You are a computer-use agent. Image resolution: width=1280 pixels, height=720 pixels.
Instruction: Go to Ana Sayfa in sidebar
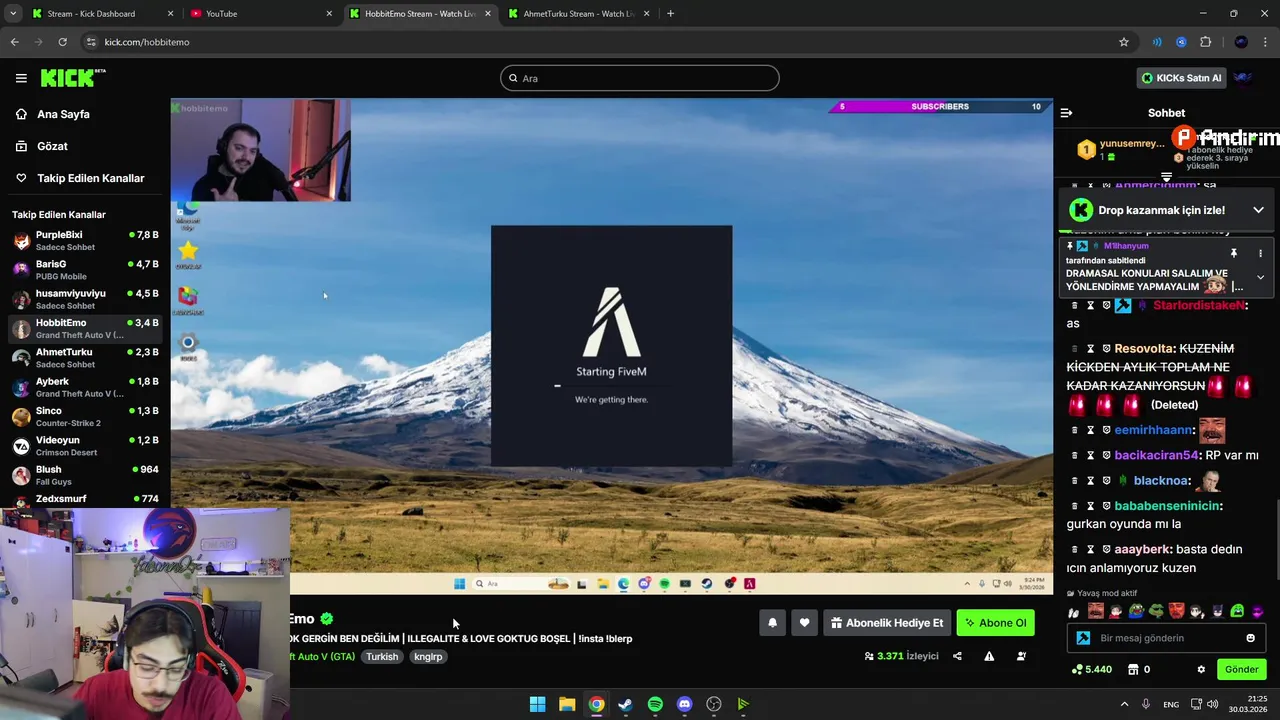tap(63, 114)
